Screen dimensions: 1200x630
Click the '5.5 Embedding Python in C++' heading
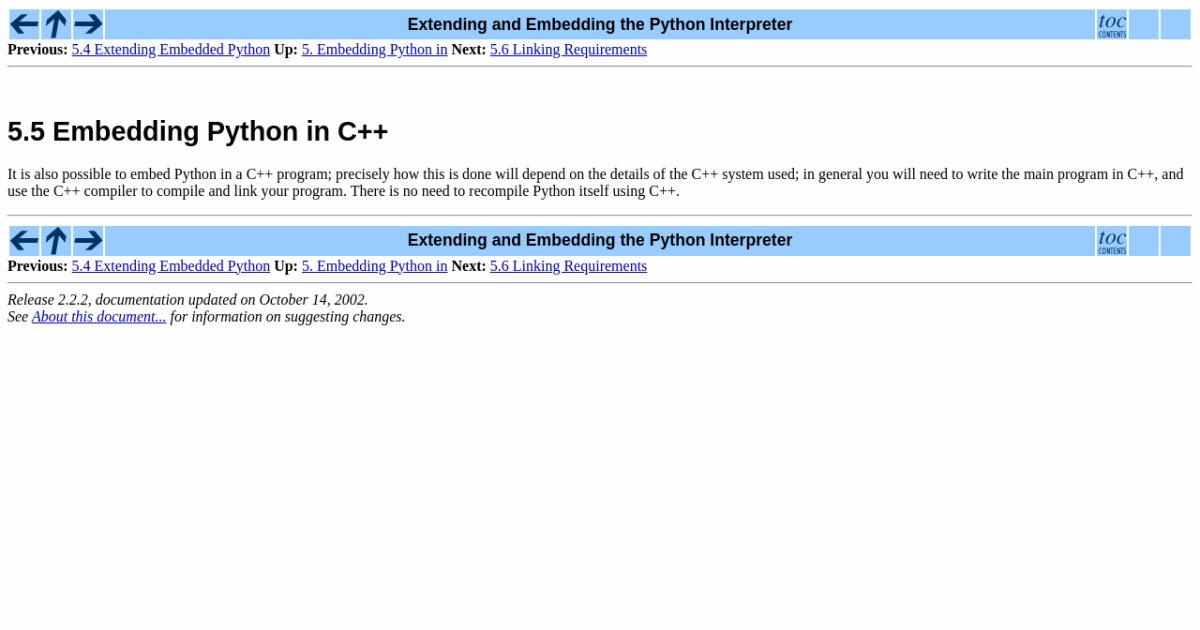click(x=198, y=131)
